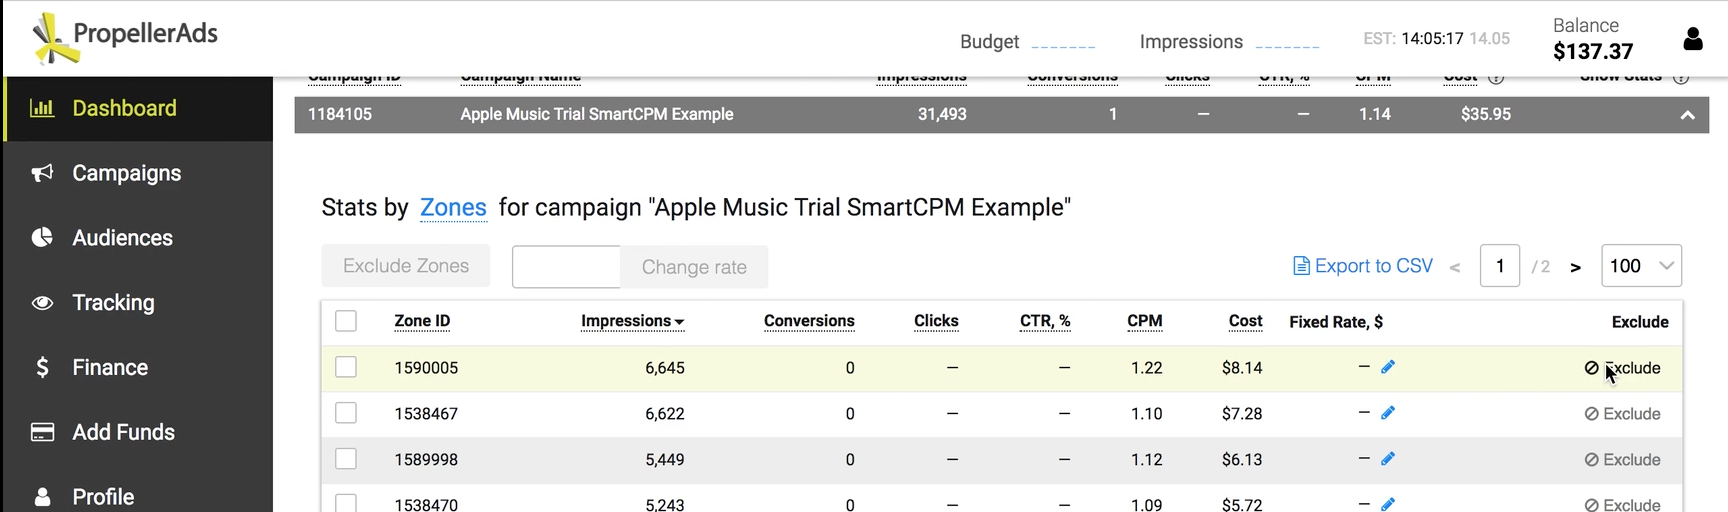Go to previous page arrow
Image resolution: width=1728 pixels, height=512 pixels.
(1455, 267)
